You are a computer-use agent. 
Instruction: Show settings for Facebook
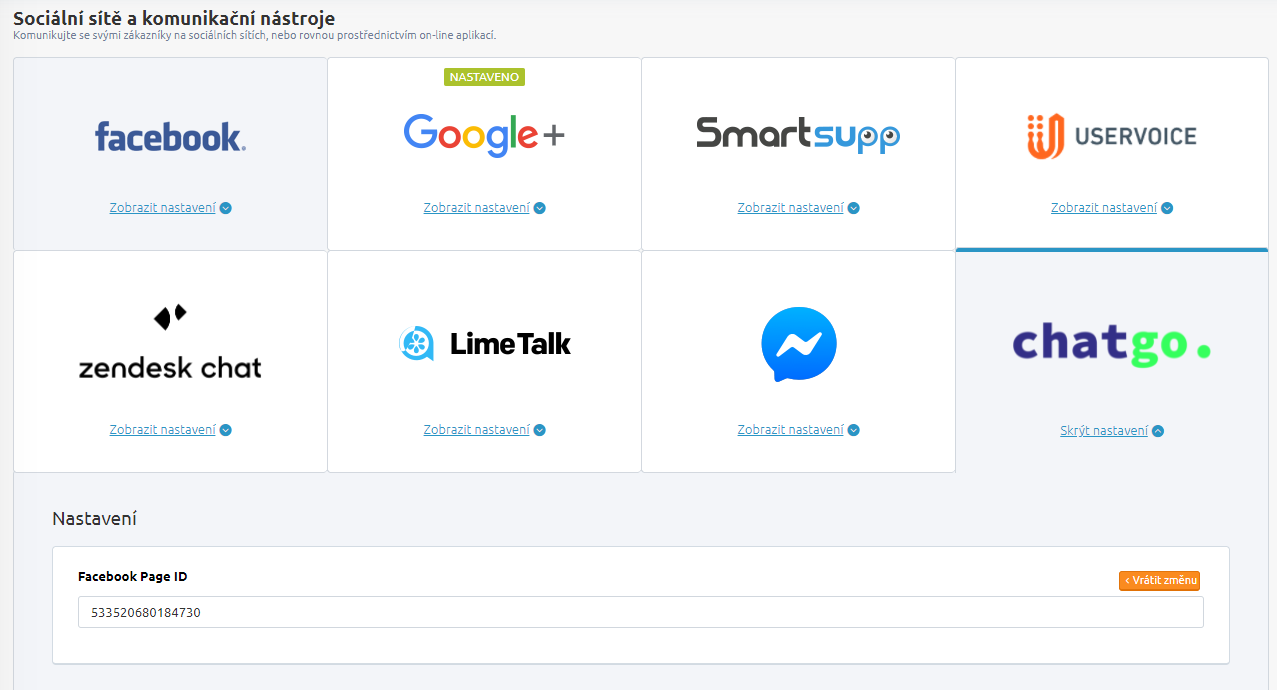click(163, 208)
